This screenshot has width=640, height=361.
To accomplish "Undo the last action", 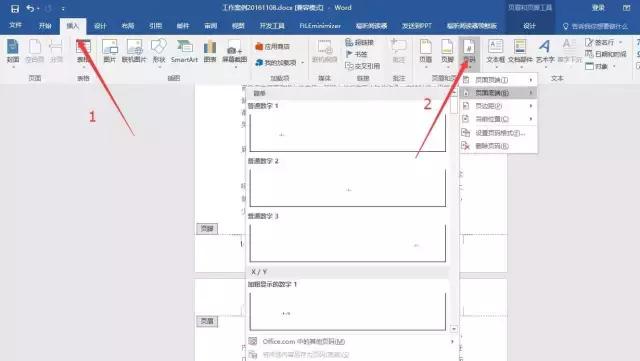I will (30, 8).
